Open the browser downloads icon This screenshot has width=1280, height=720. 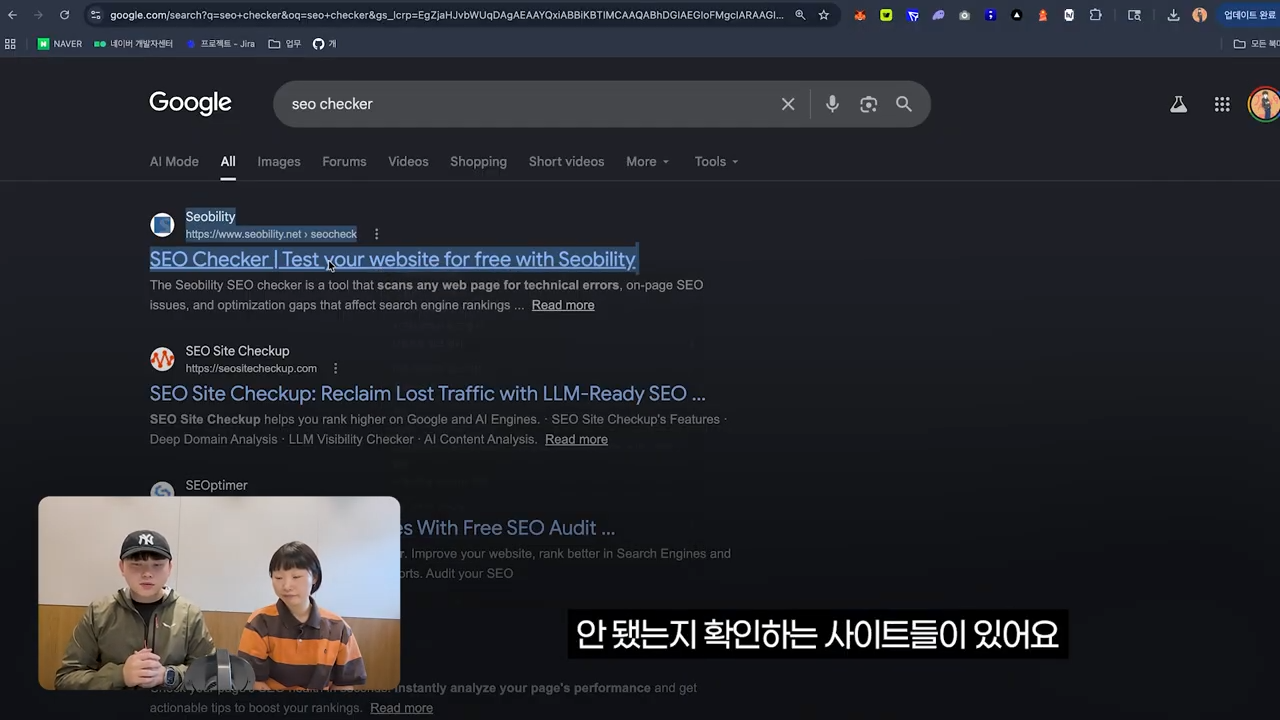click(x=1174, y=15)
